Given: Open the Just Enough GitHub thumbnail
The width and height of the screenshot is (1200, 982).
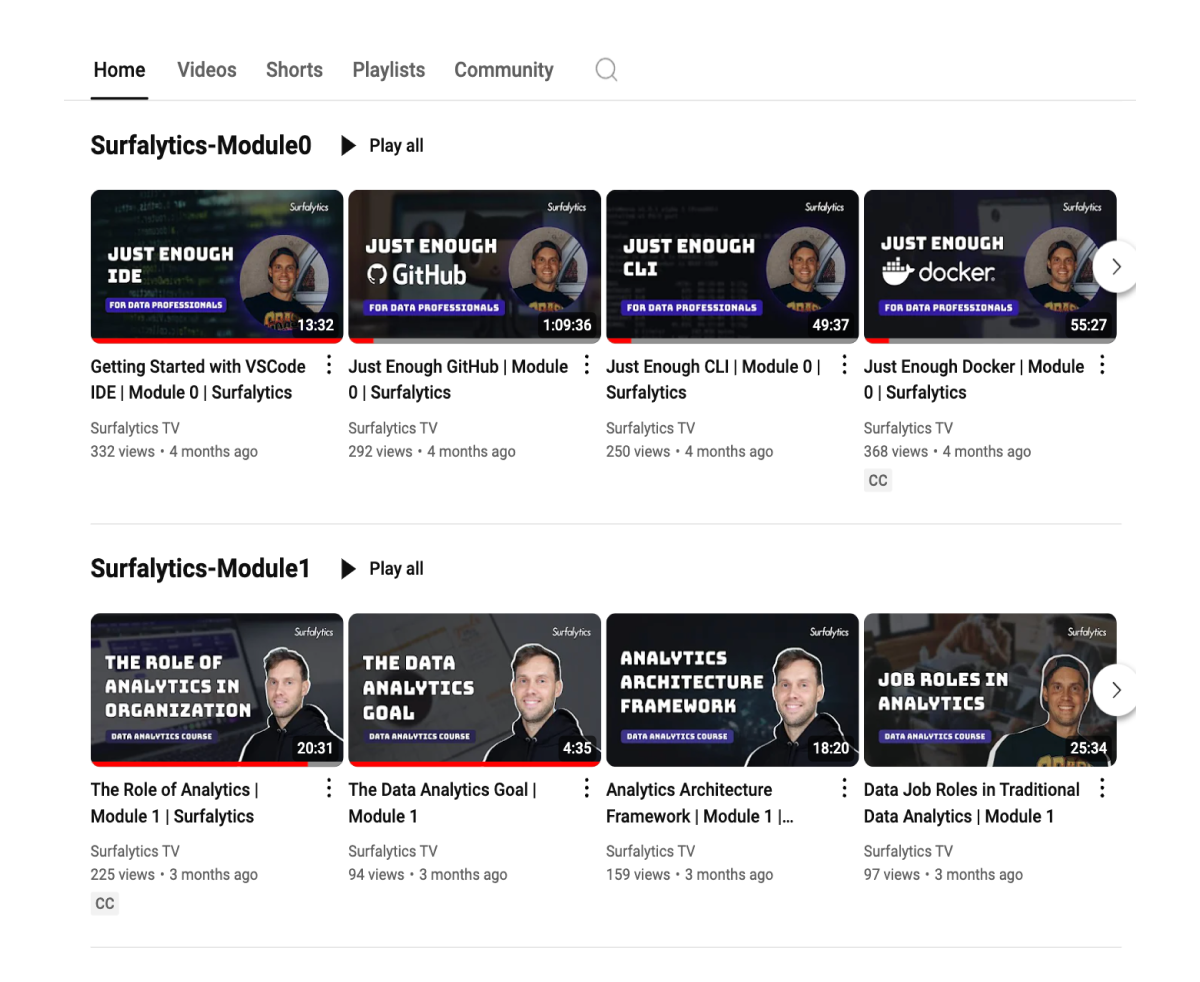Looking at the screenshot, I should coord(474,266).
